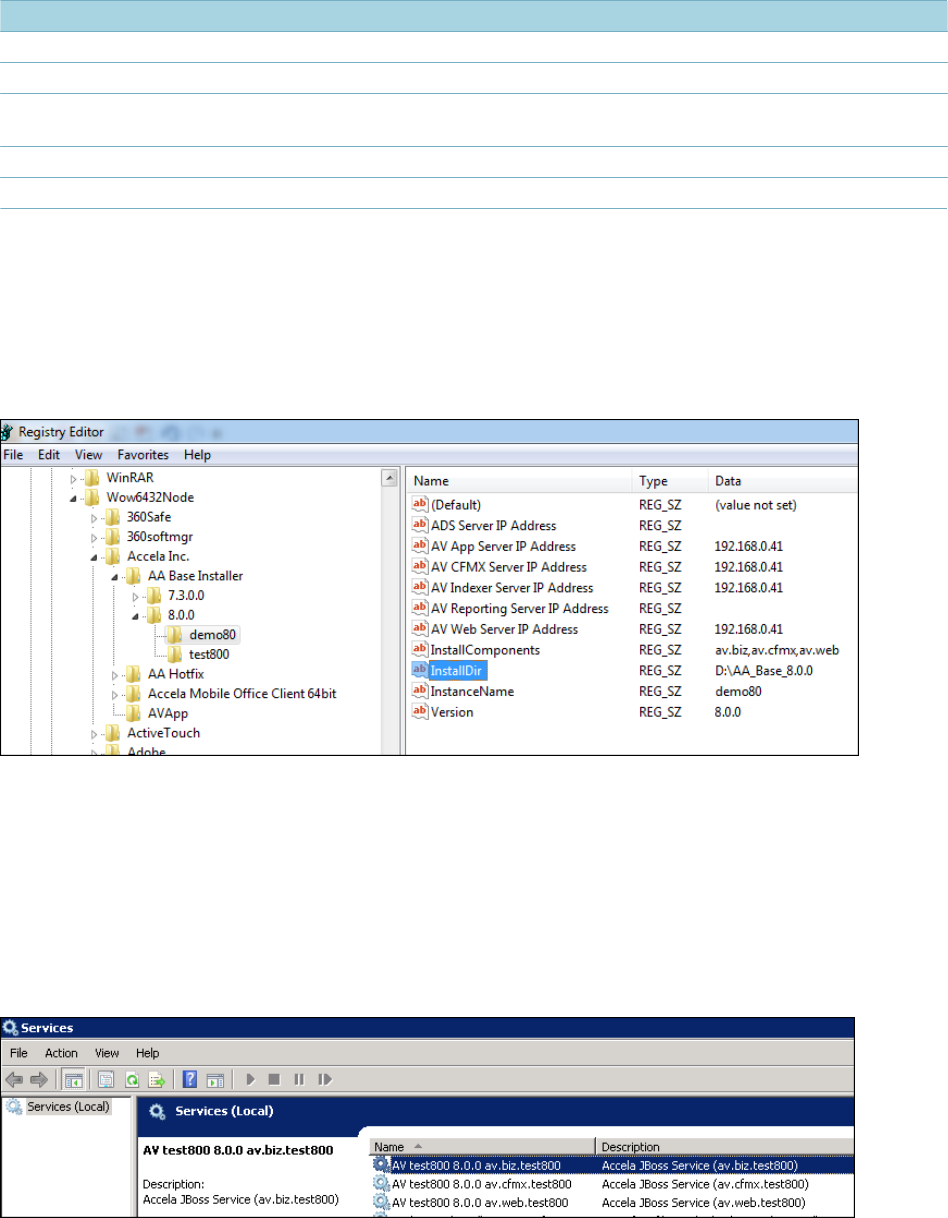
Task: Sort services by Name column header
Action: [x=482, y=1147]
